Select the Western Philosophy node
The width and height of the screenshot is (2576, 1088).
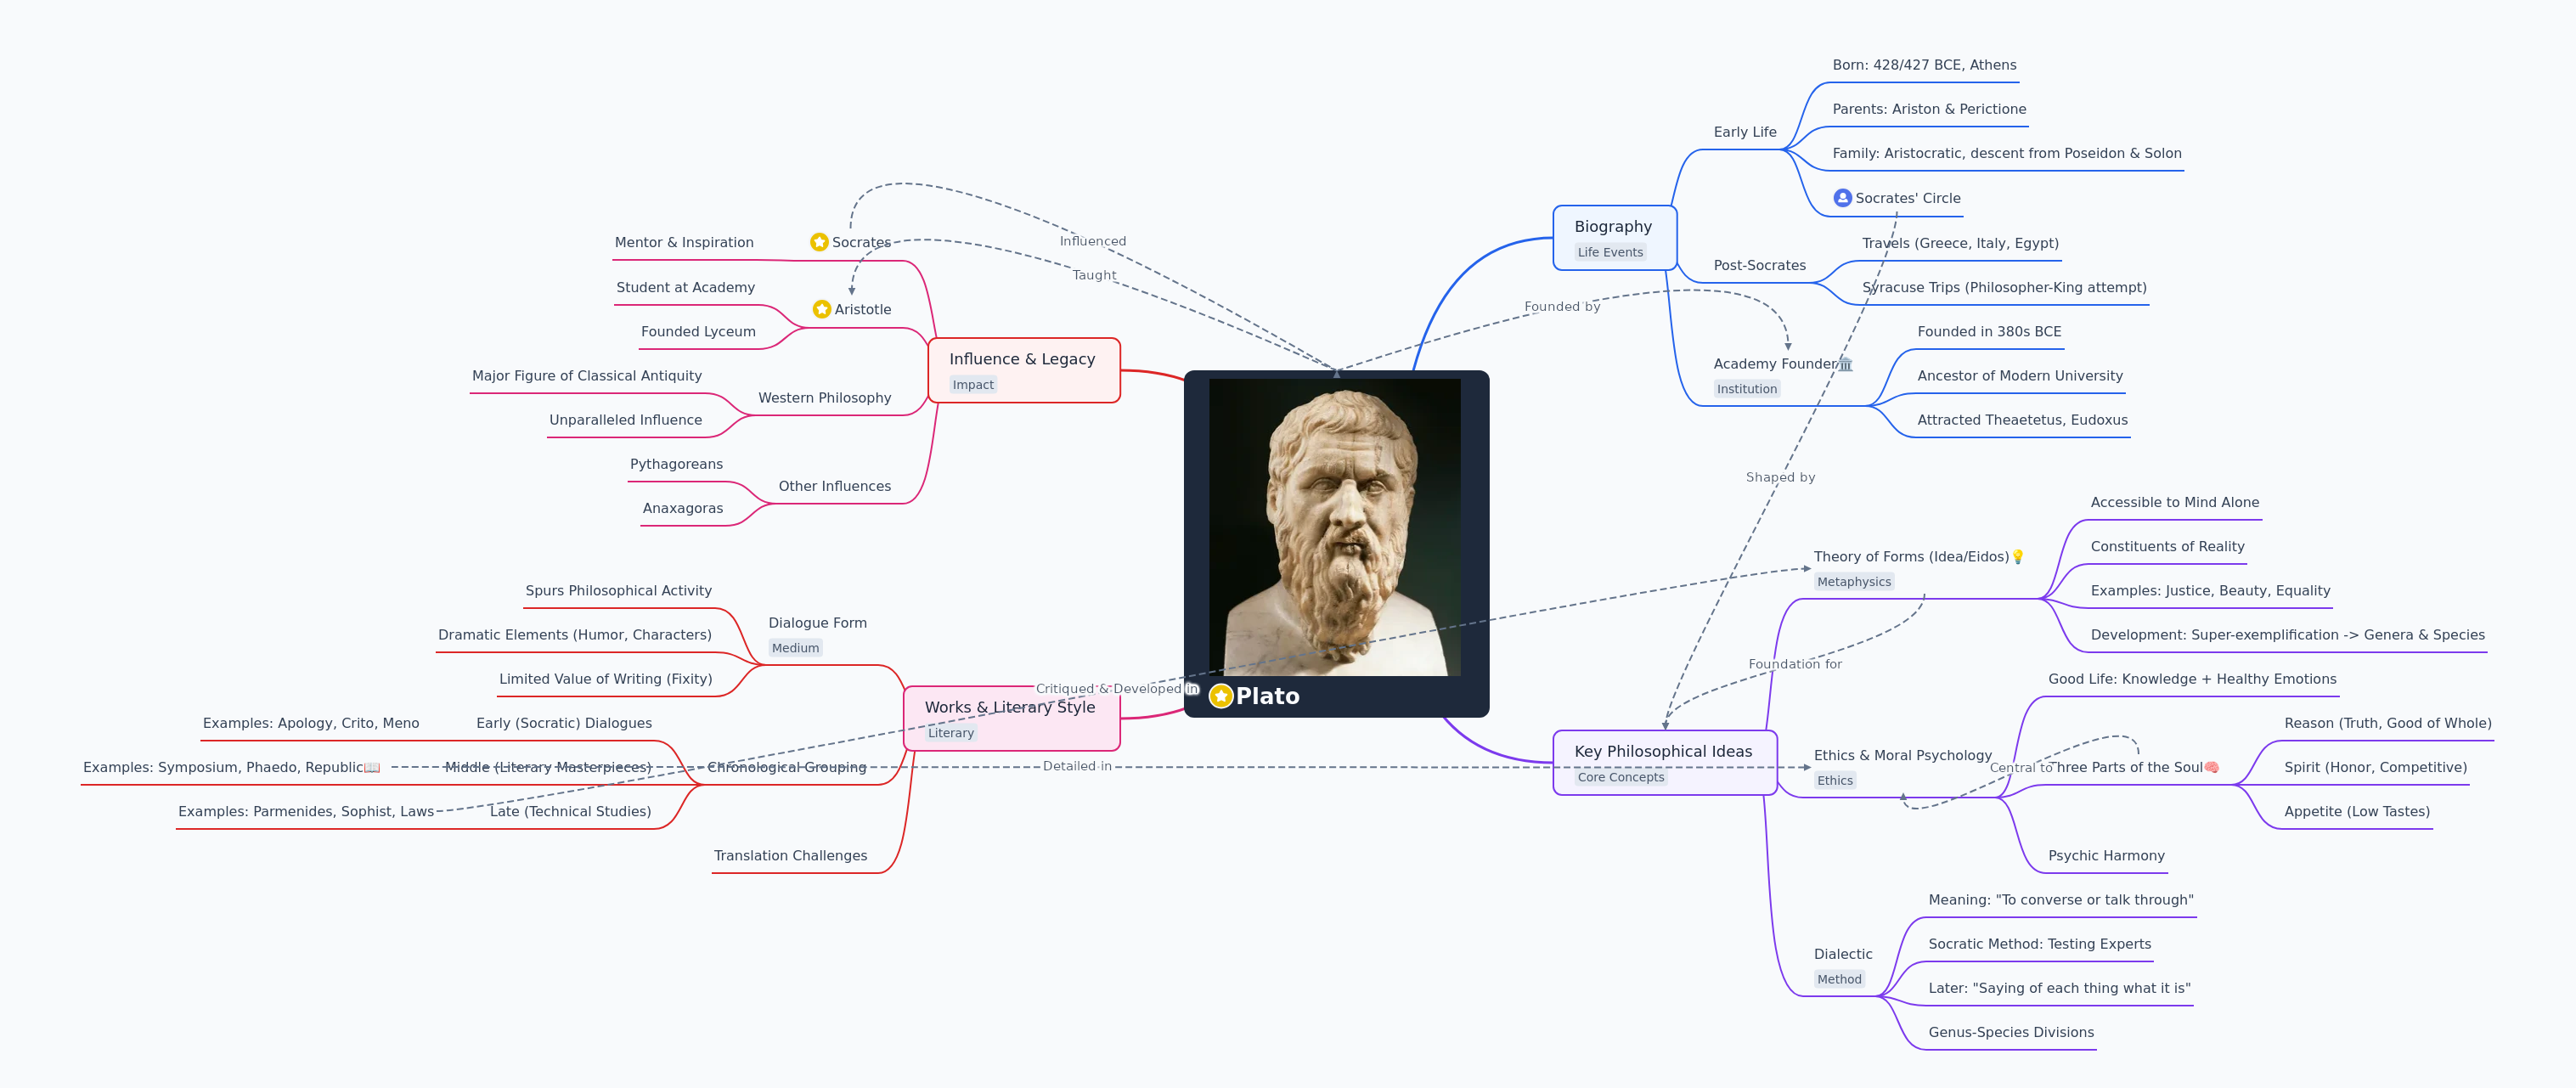(825, 398)
